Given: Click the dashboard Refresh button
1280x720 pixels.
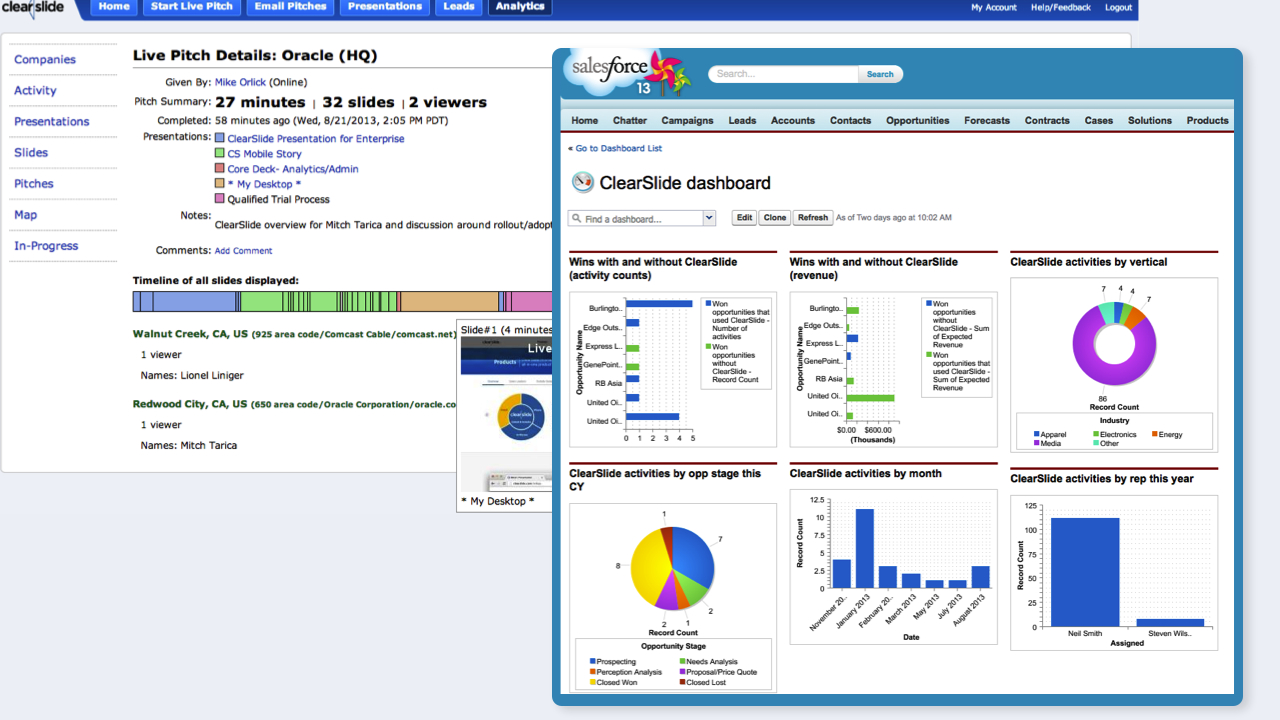Looking at the screenshot, I should [813, 217].
